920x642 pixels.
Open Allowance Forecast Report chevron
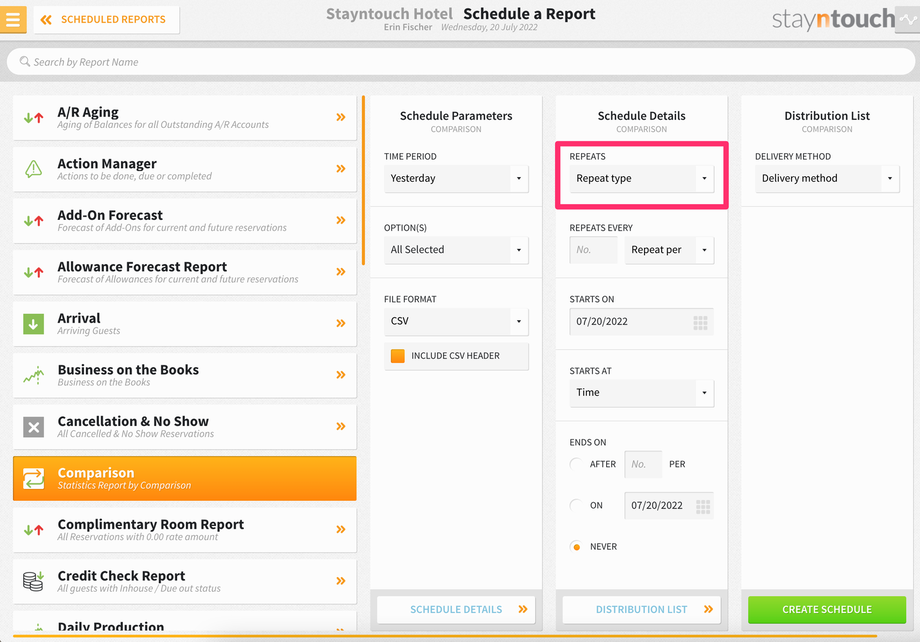tap(341, 272)
